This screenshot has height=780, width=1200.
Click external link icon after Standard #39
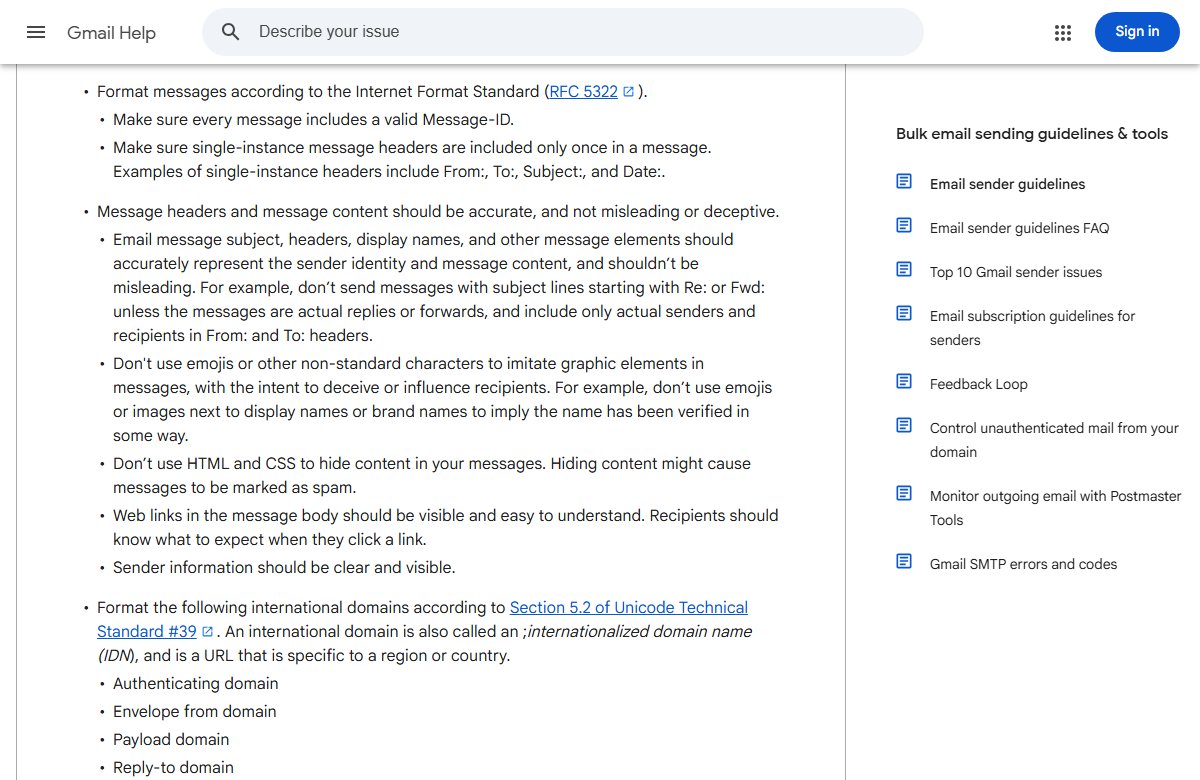(x=207, y=632)
